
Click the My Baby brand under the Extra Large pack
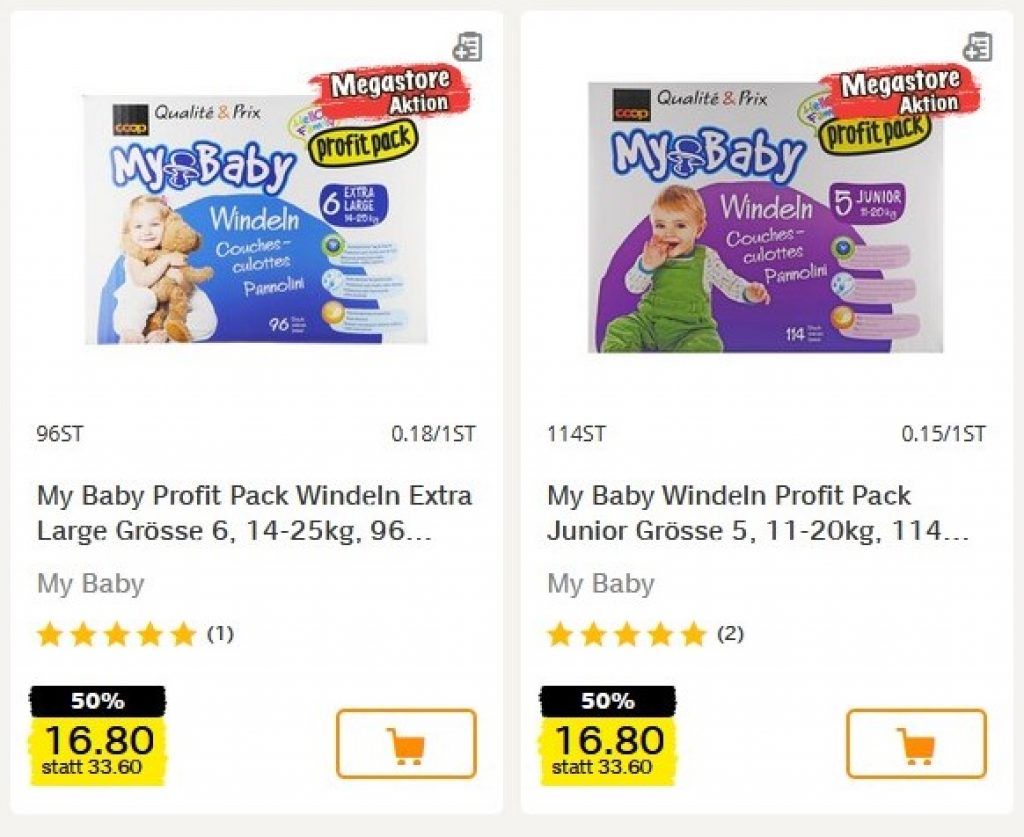(x=91, y=584)
